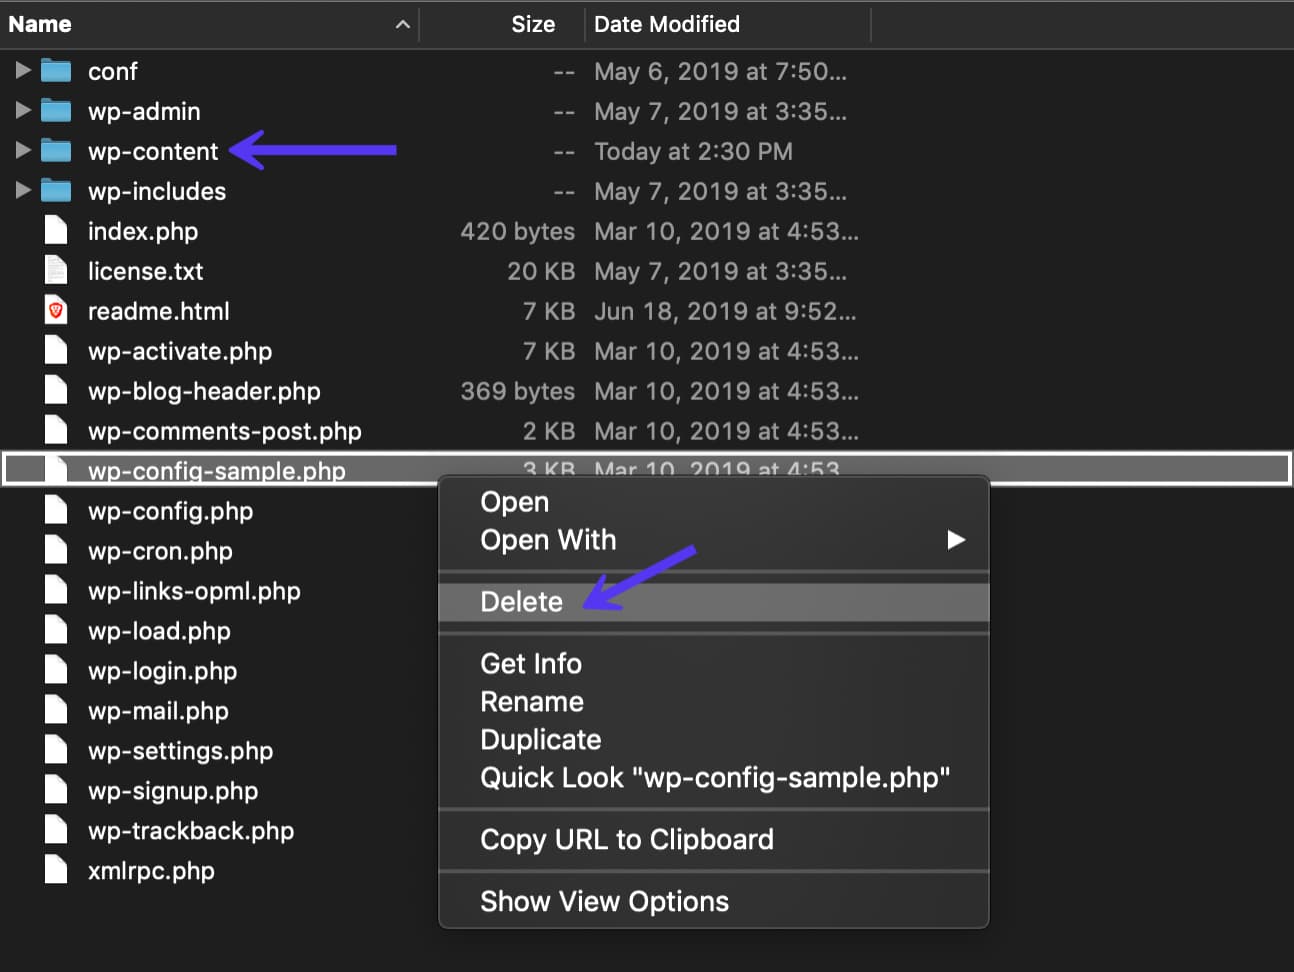
Task: Open the wp-includes folder icon
Action: (56, 191)
